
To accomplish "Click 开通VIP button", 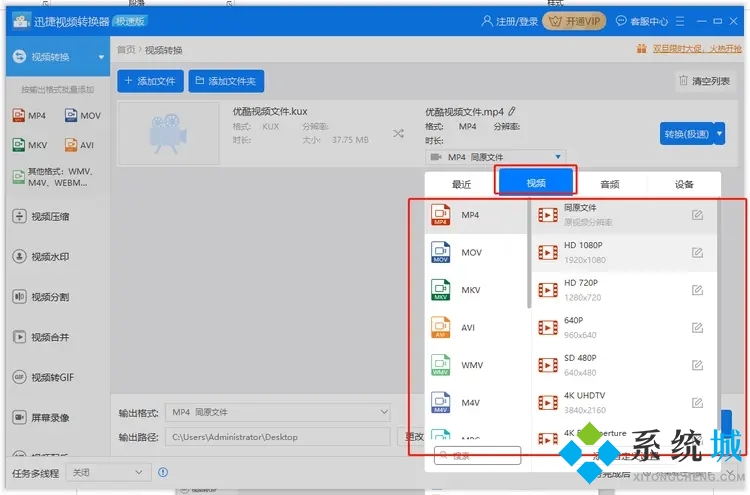I will click(574, 21).
